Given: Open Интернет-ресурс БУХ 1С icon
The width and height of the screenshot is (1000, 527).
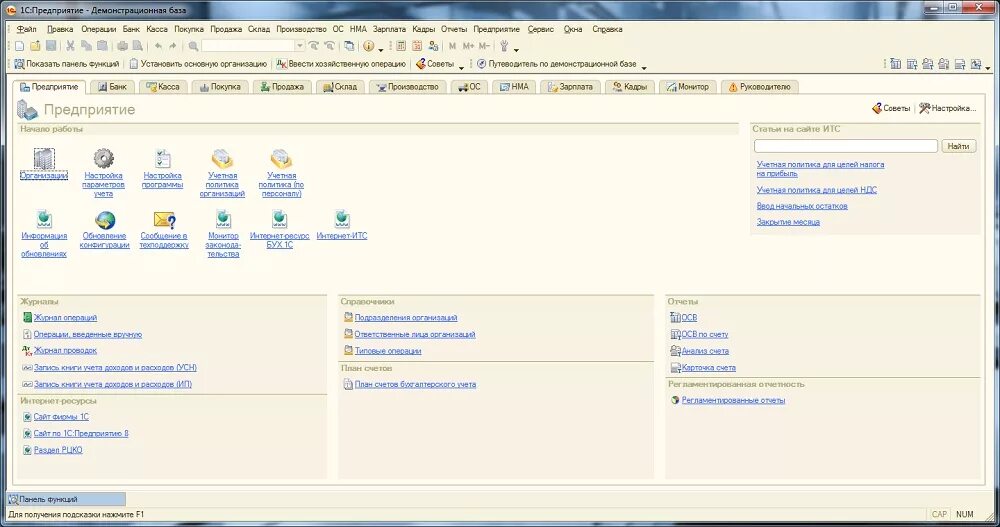Looking at the screenshot, I should 279,219.
